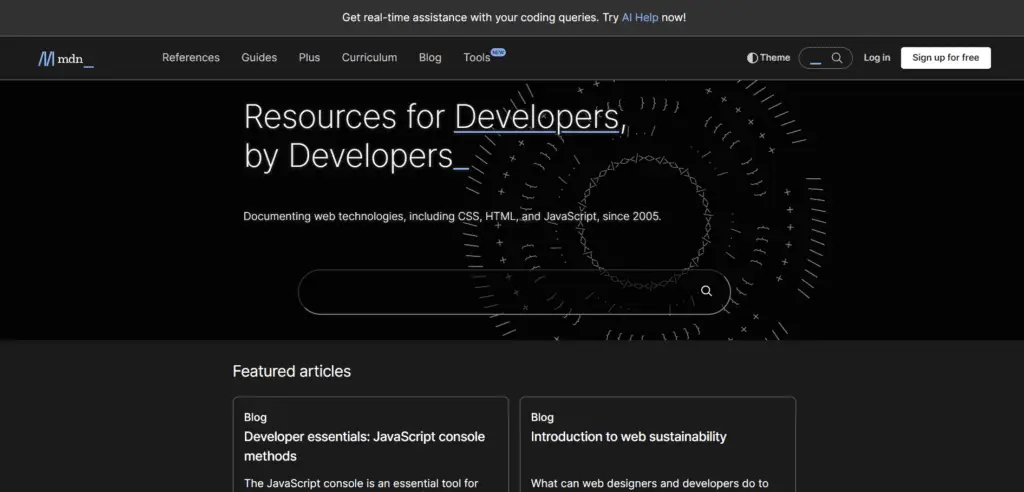
Task: Open the Guides menu
Action: (259, 57)
